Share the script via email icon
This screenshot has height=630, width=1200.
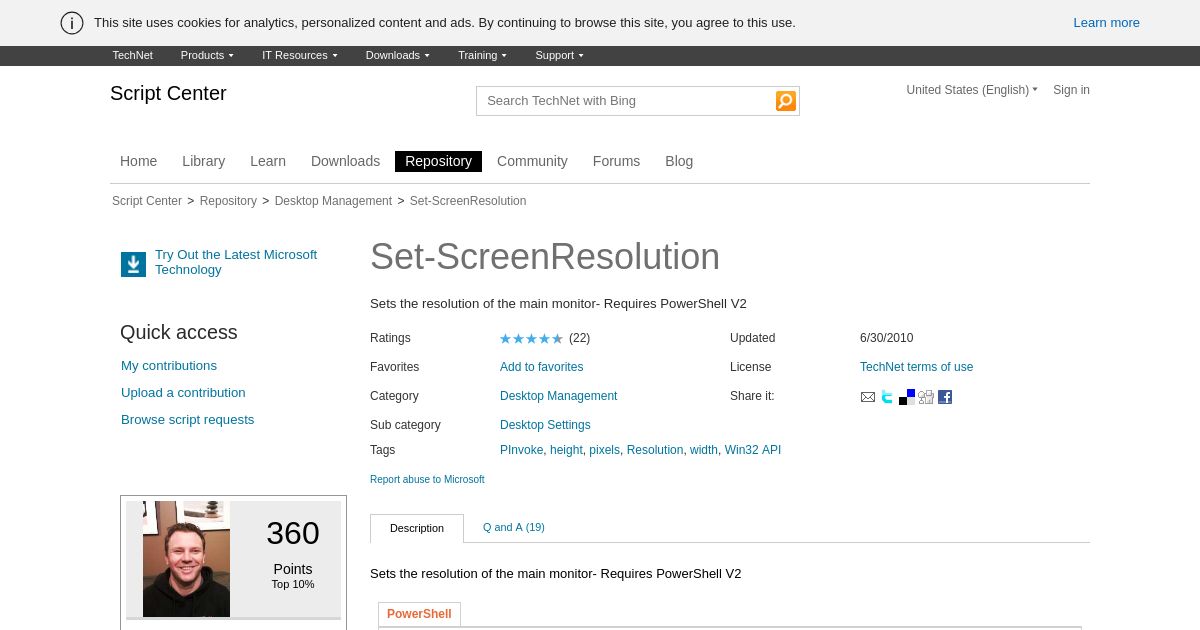point(868,397)
